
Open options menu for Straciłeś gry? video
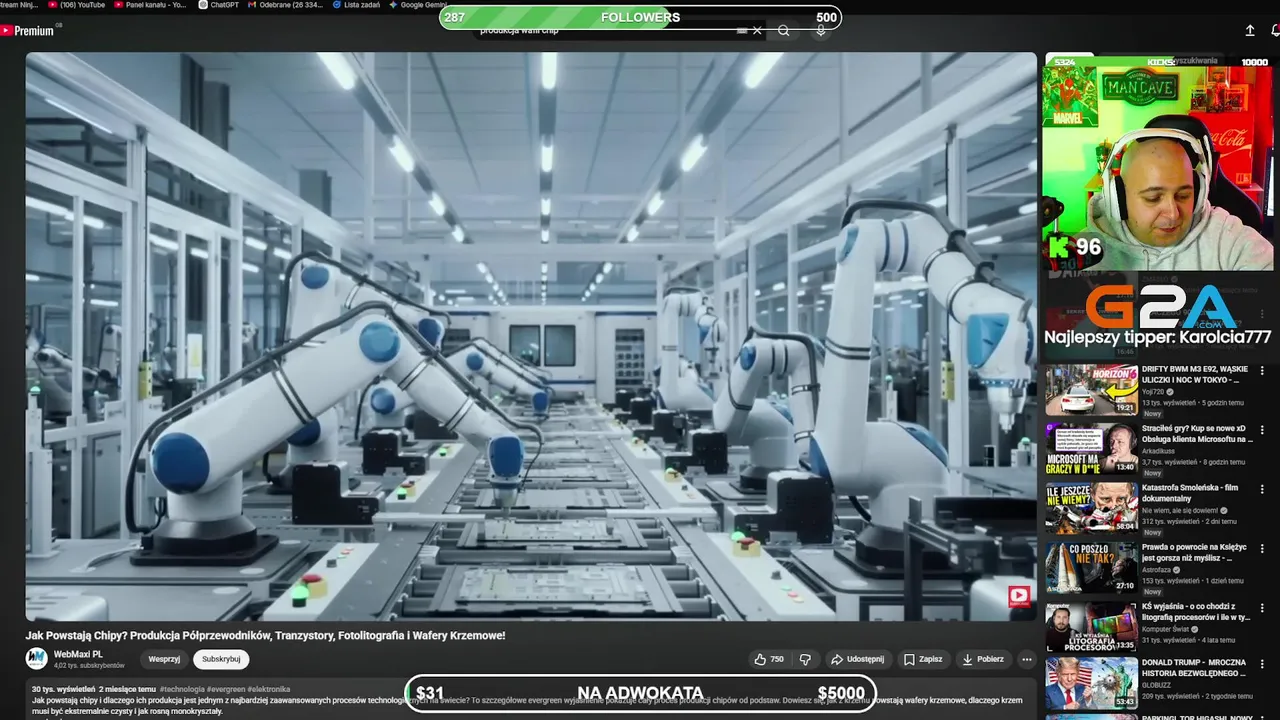point(1262,430)
